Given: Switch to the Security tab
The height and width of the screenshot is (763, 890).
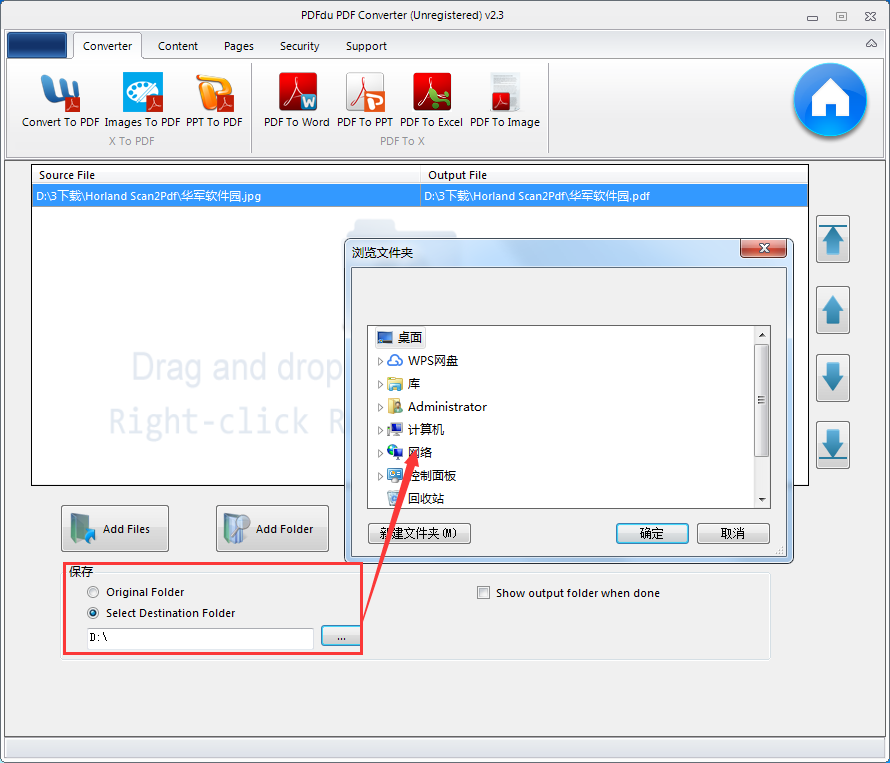Looking at the screenshot, I should pos(299,46).
